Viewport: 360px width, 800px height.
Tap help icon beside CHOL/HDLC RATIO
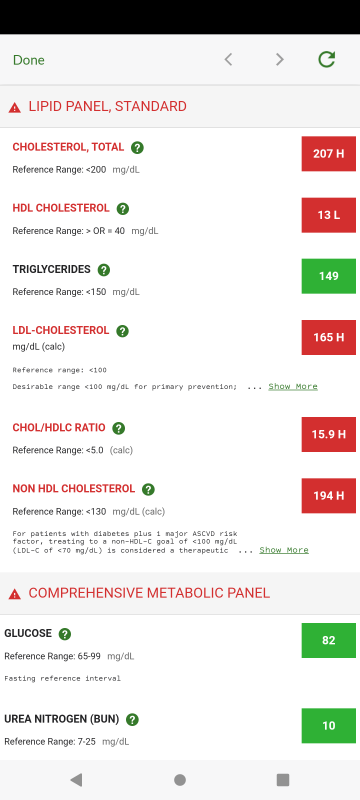(x=119, y=428)
